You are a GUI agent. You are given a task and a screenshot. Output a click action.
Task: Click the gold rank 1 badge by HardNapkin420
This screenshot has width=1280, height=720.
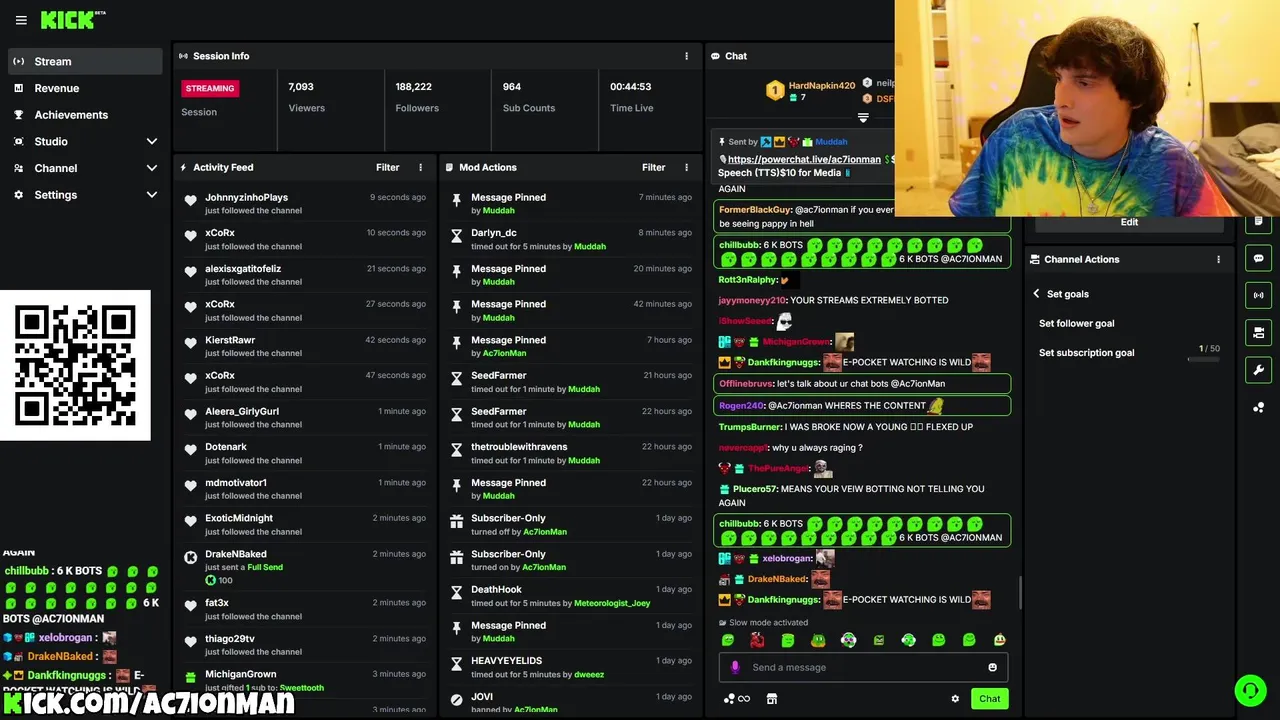tap(774, 91)
